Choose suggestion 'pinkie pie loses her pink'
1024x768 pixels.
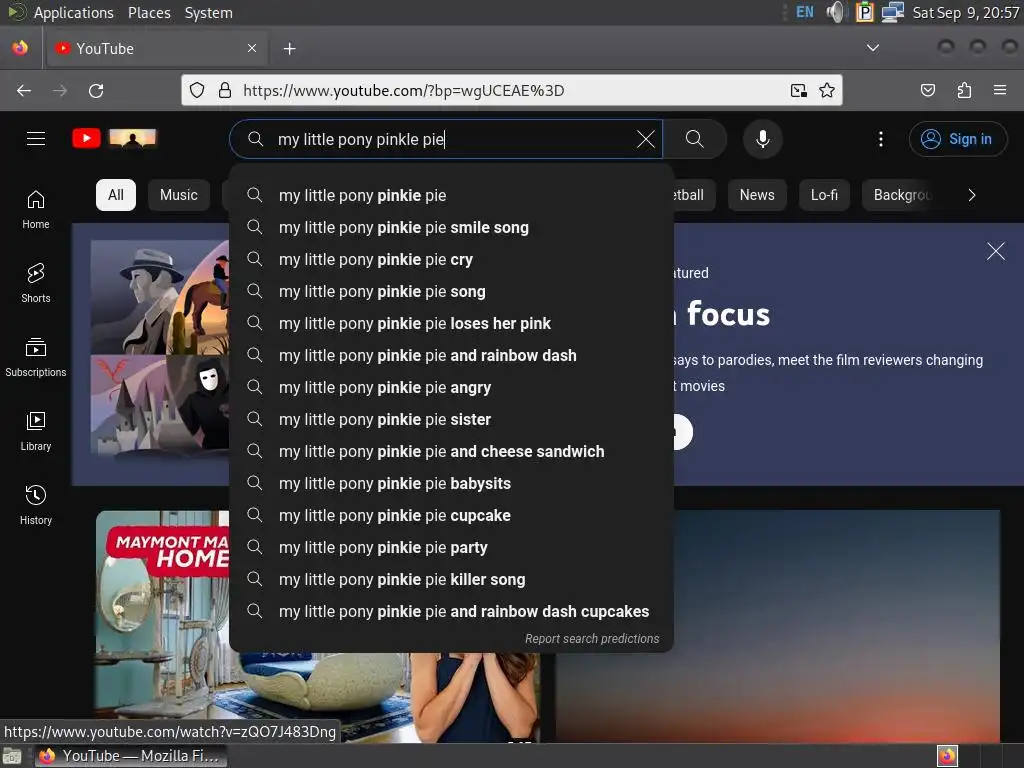tap(451, 323)
